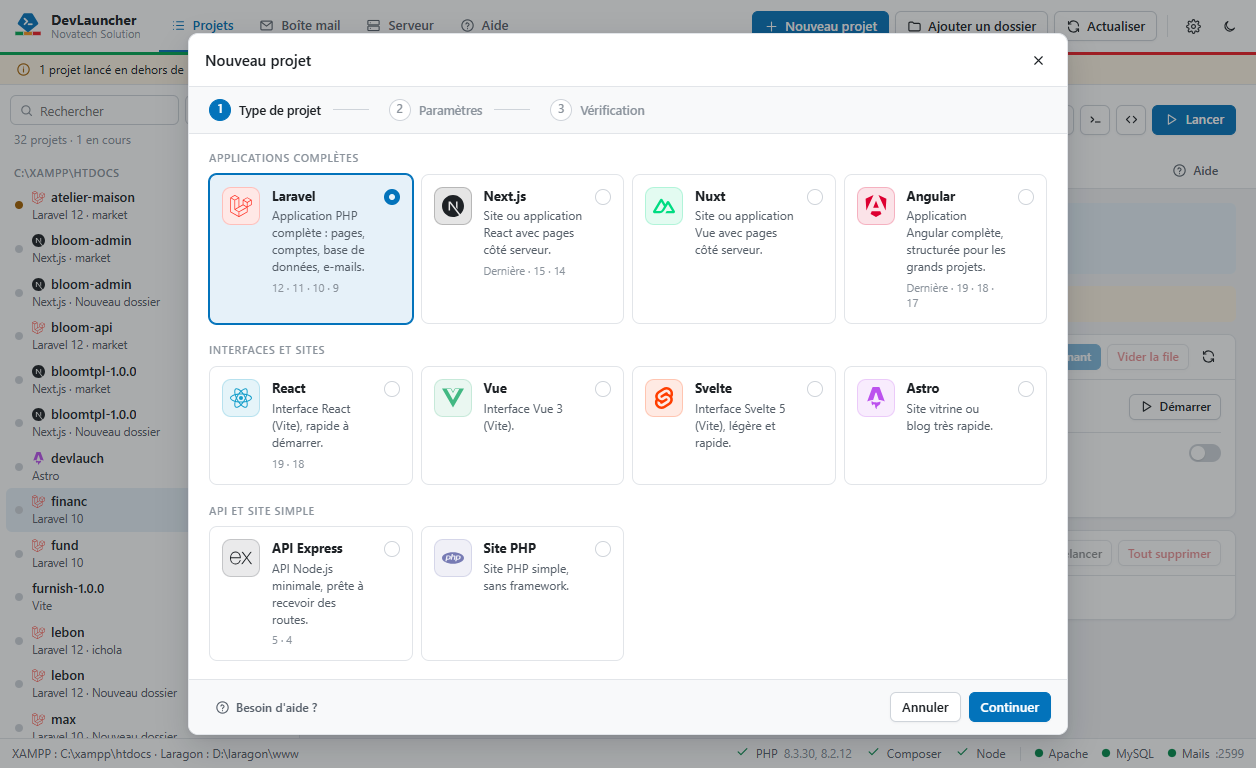Click the Node status entry
Viewport: 1256px width, 768px height.
click(982, 754)
